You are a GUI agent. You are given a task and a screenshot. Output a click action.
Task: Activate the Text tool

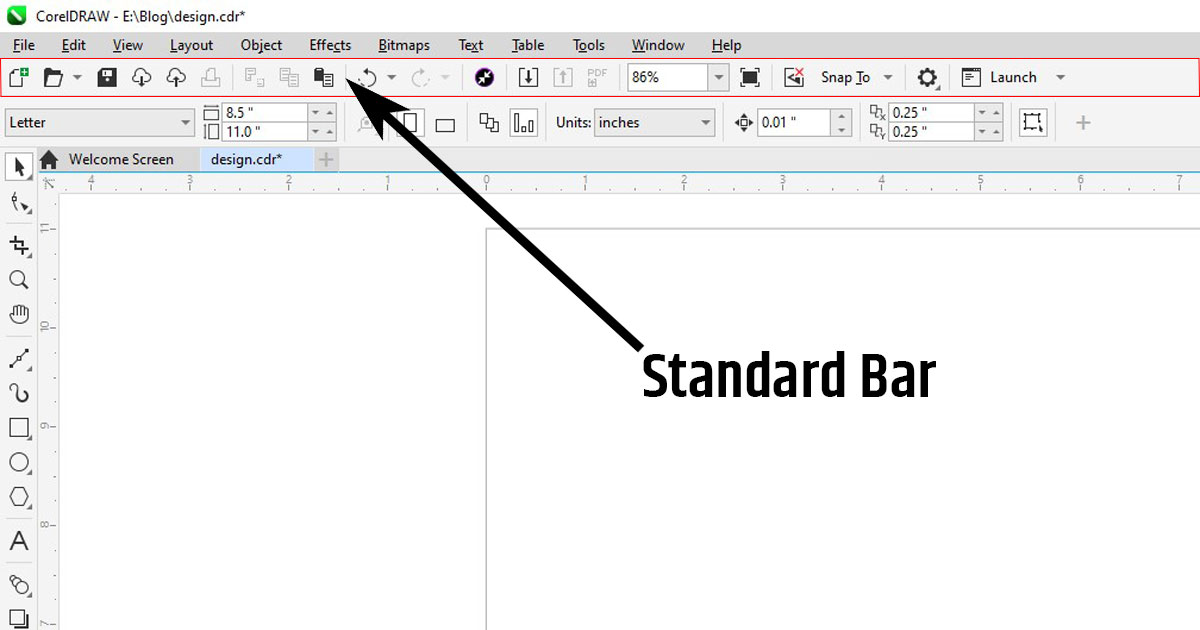[18, 542]
